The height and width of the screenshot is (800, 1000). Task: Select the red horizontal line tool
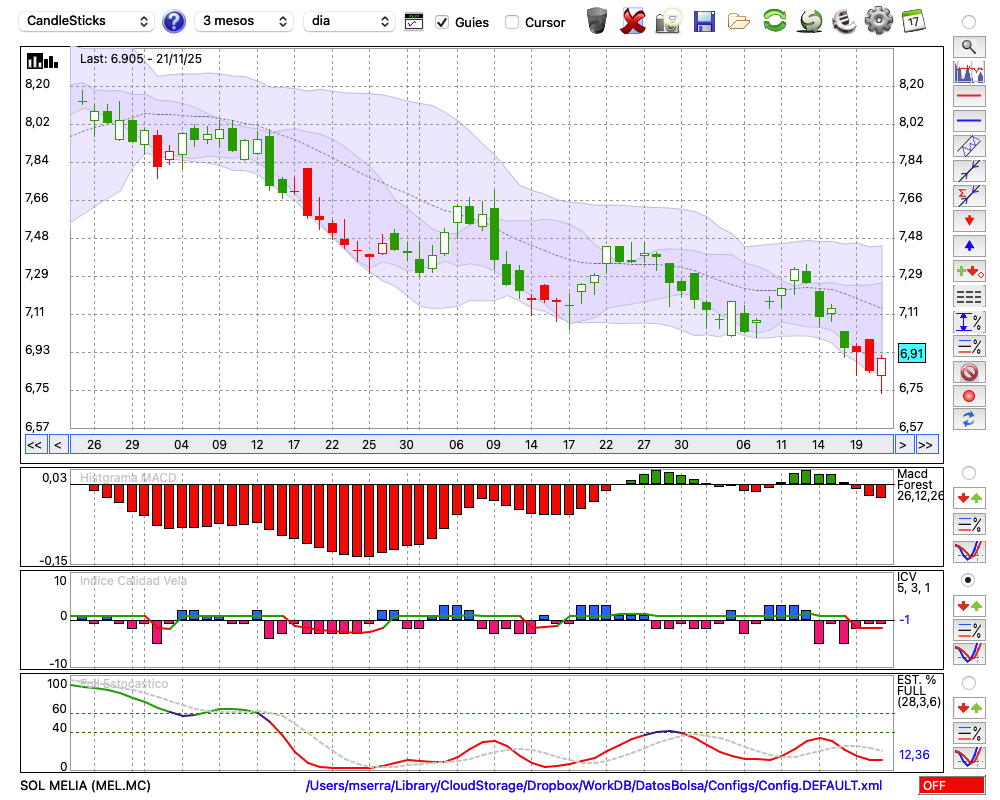point(968,96)
